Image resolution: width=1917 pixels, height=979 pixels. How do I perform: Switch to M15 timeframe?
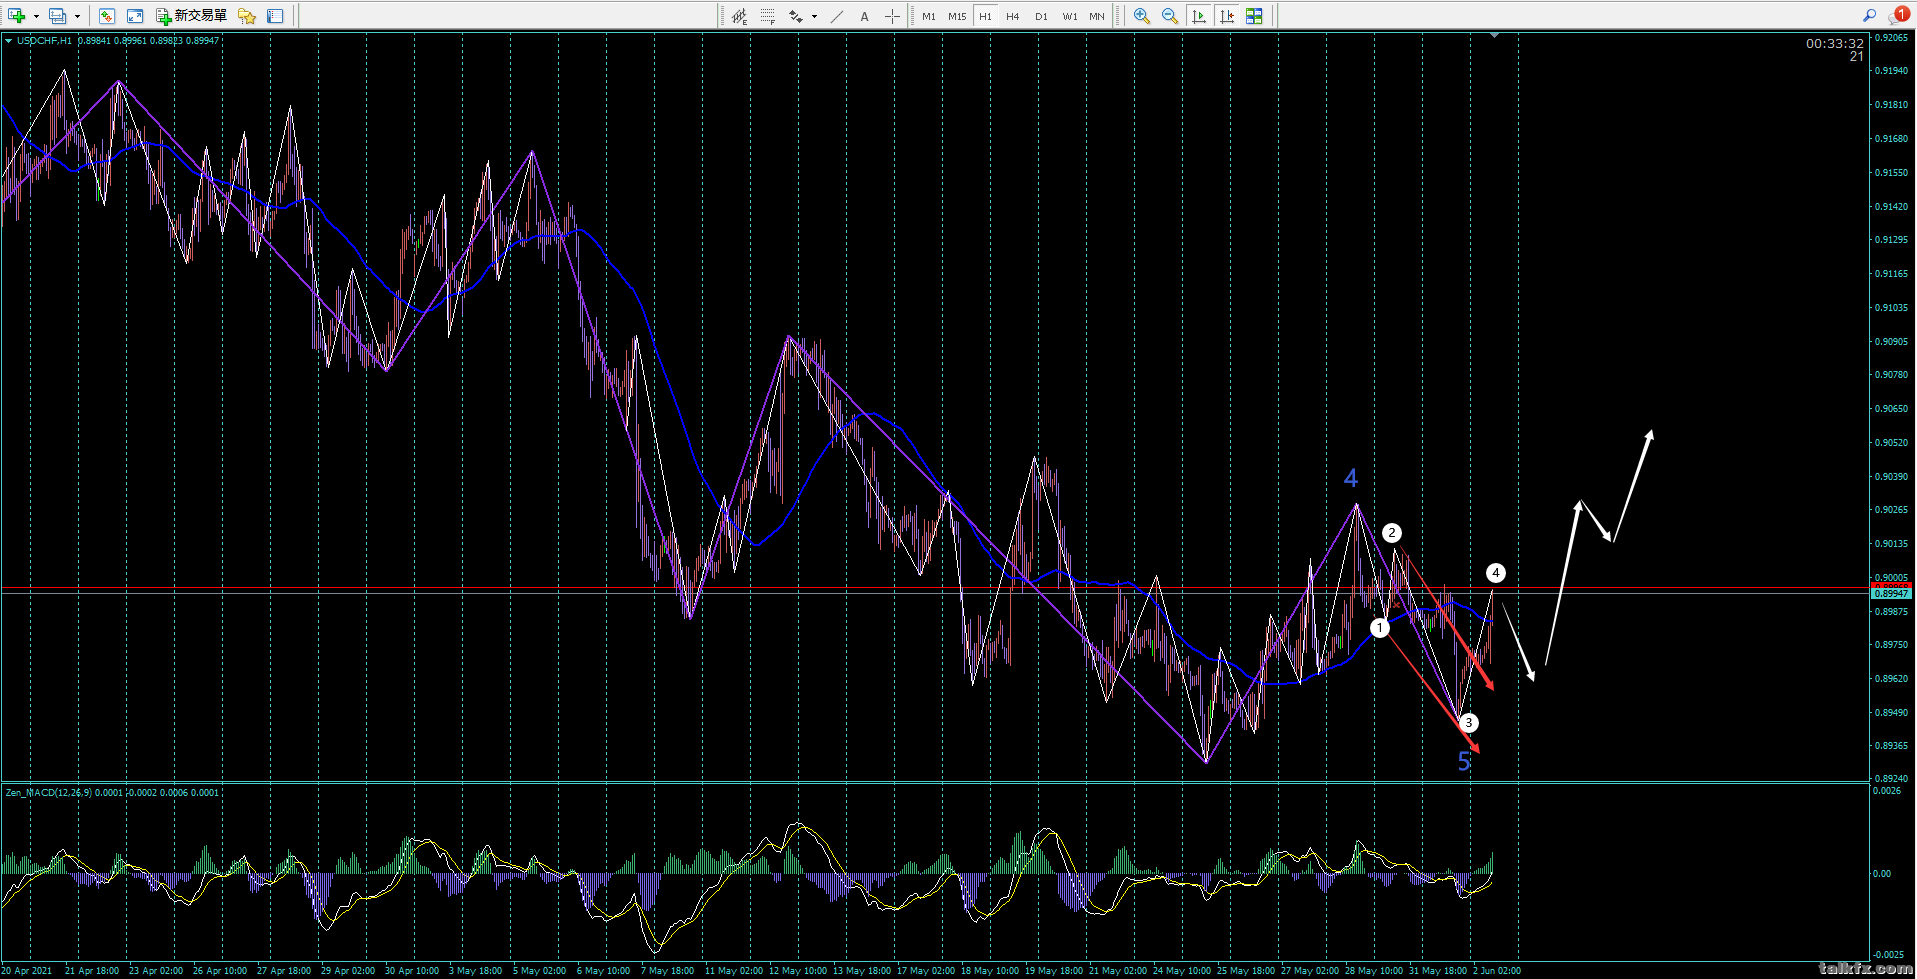(957, 16)
